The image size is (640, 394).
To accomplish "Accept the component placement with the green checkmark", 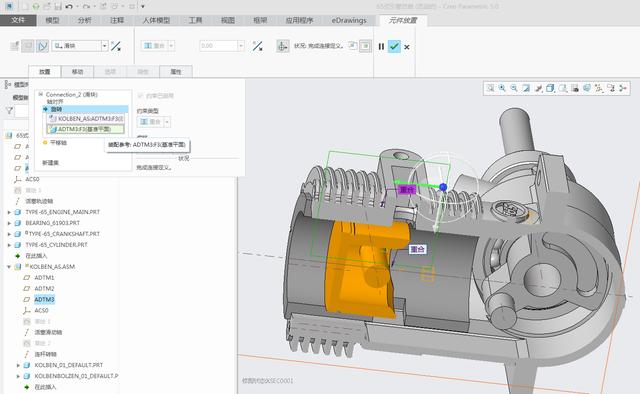I will 394,47.
